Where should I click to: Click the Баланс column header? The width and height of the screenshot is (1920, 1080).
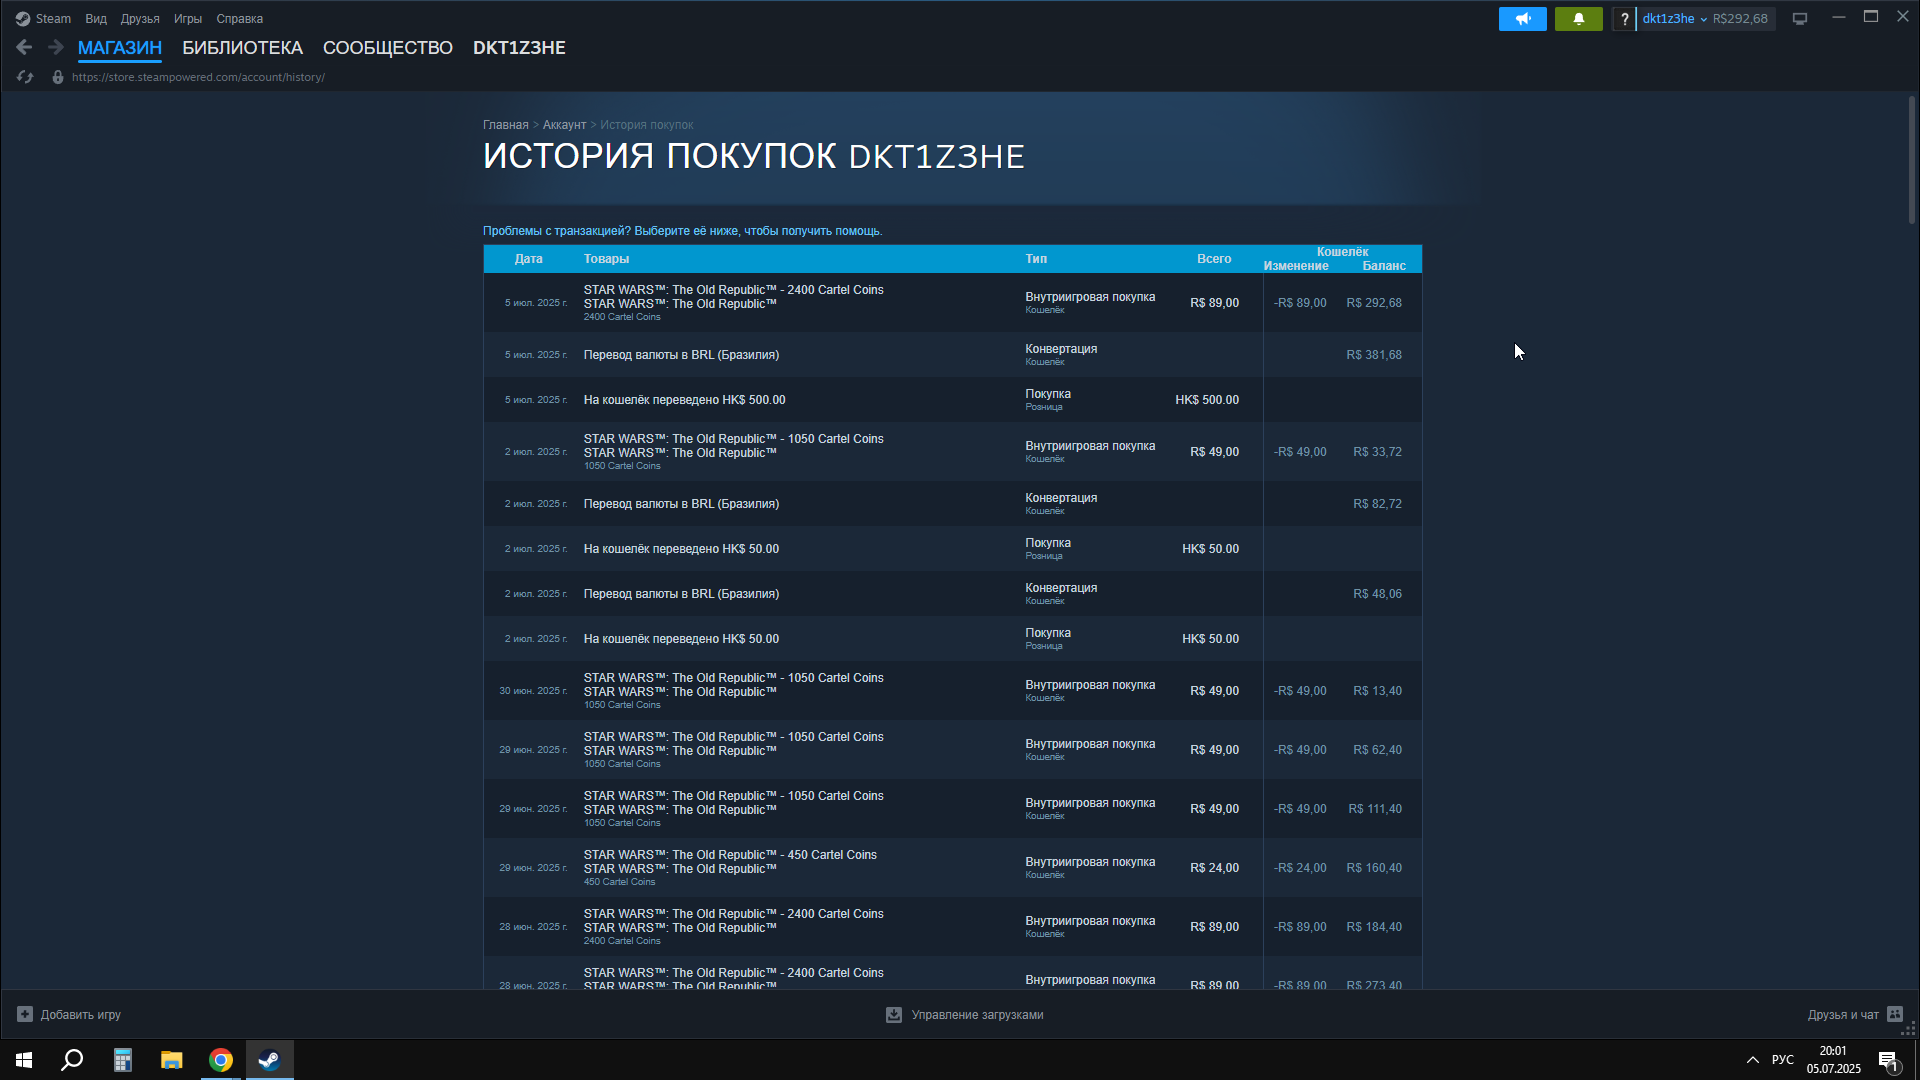(1384, 266)
